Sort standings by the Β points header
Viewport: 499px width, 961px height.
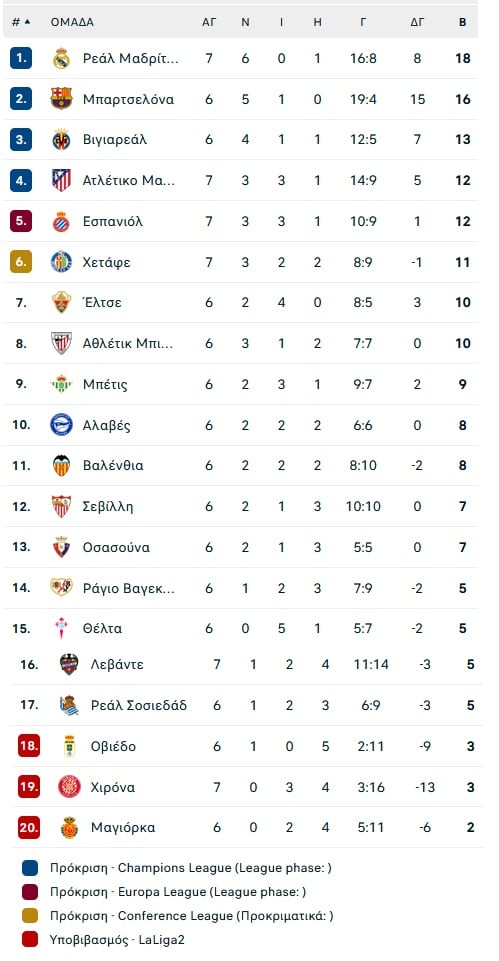pyautogui.click(x=463, y=23)
